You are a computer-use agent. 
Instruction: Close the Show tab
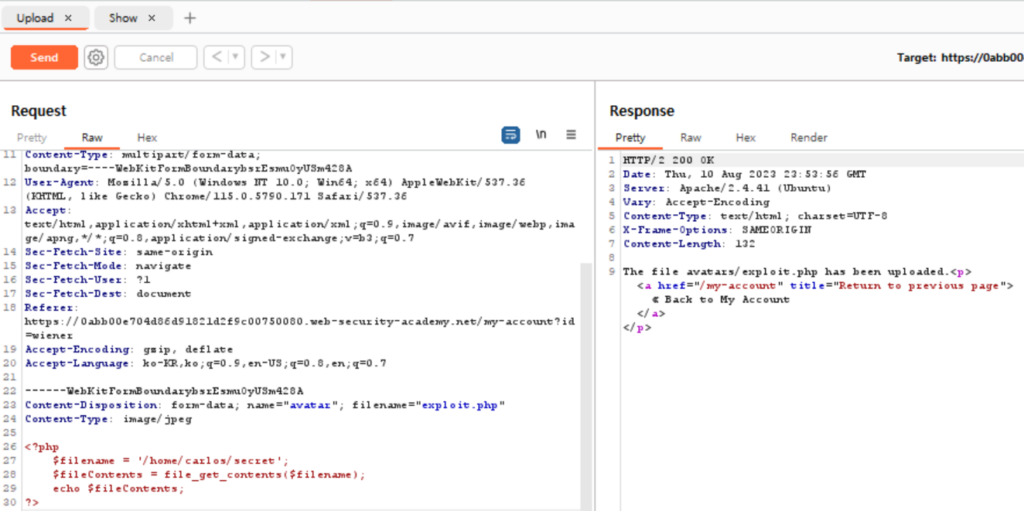tap(152, 18)
